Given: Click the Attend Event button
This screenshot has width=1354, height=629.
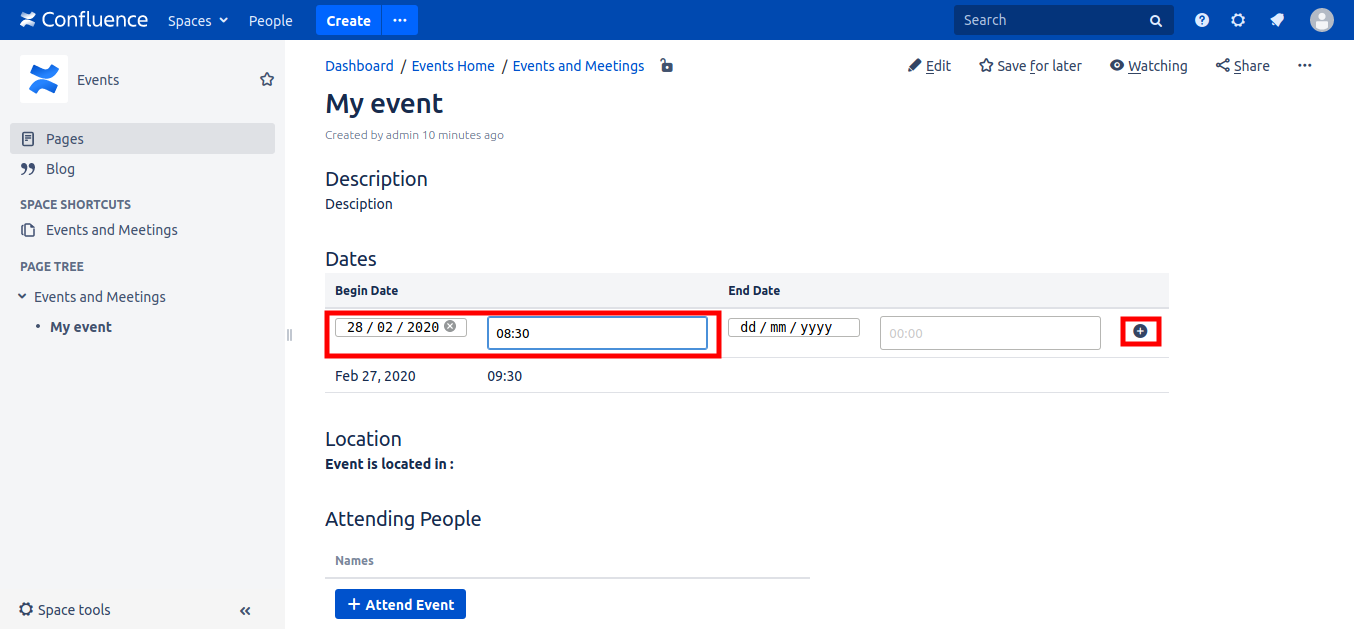Looking at the screenshot, I should click(400, 604).
